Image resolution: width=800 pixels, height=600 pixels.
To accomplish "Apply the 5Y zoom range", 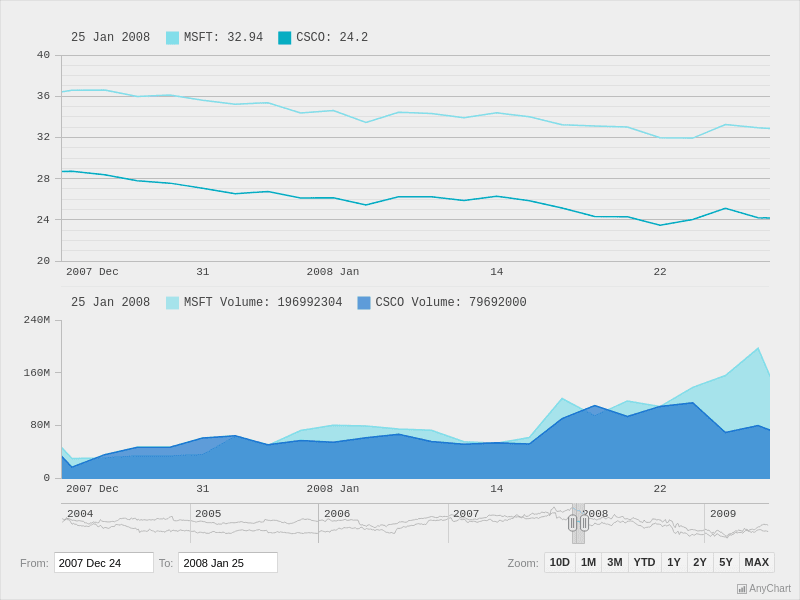I will pyautogui.click(x=726, y=562).
